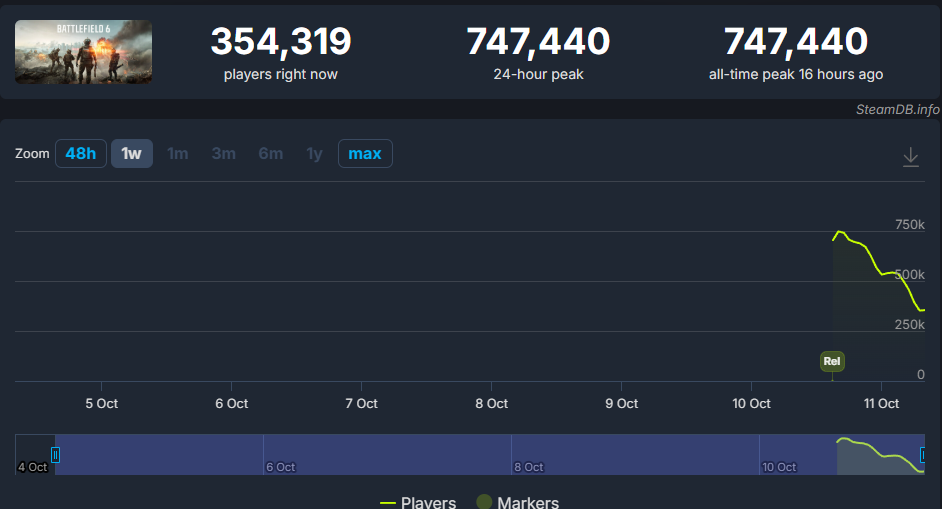Click the 750k y-axis label
Screen dimensions: 942x509
click(910, 224)
